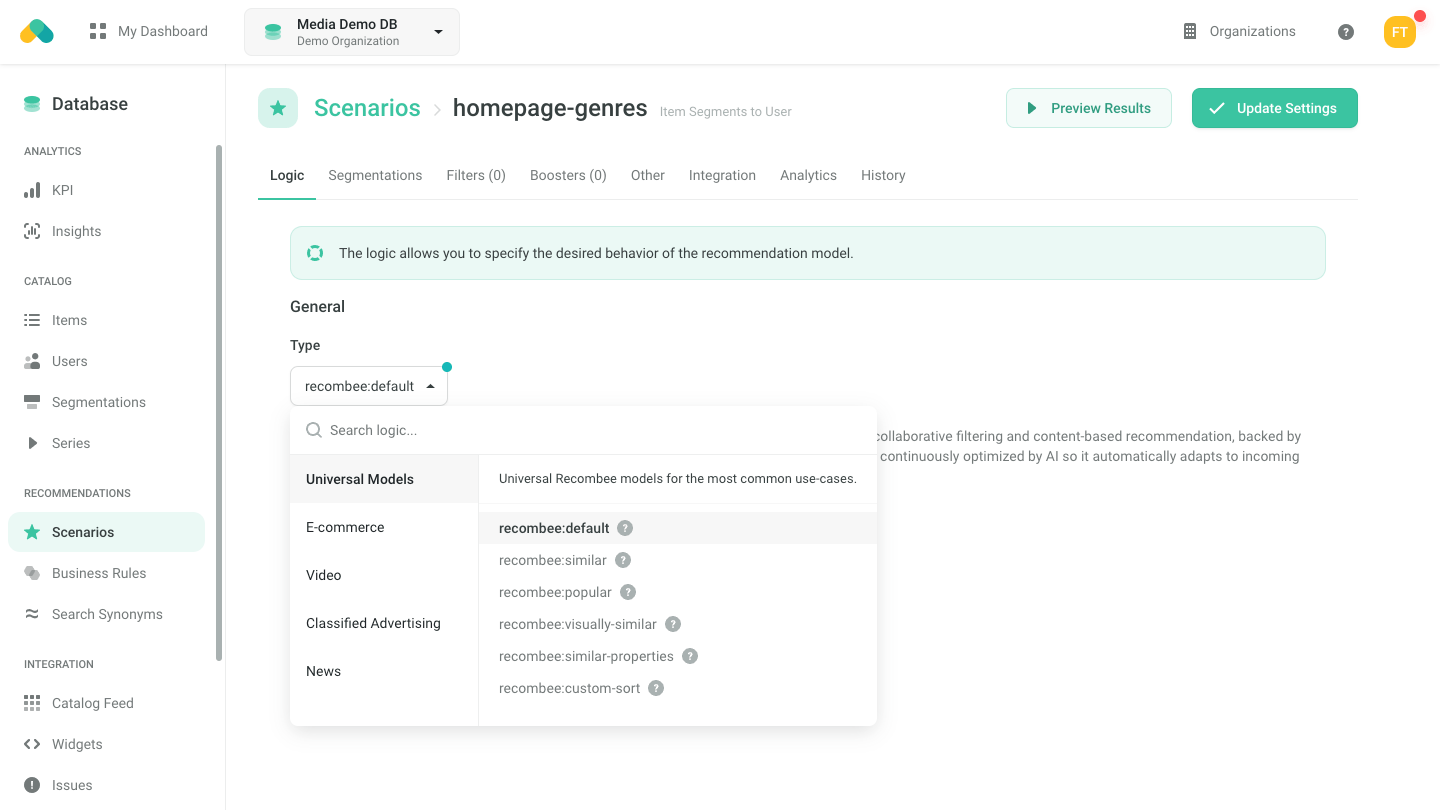Select the Logic tab
1440x810 pixels.
click(x=287, y=175)
